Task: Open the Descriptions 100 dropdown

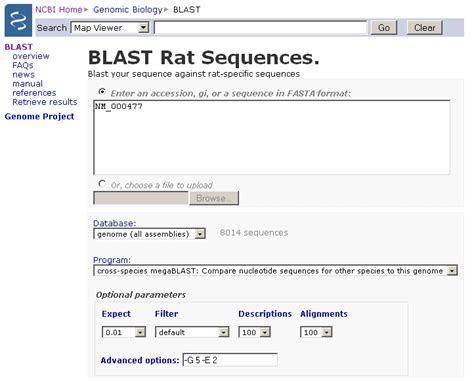Action: pyautogui.click(x=254, y=332)
